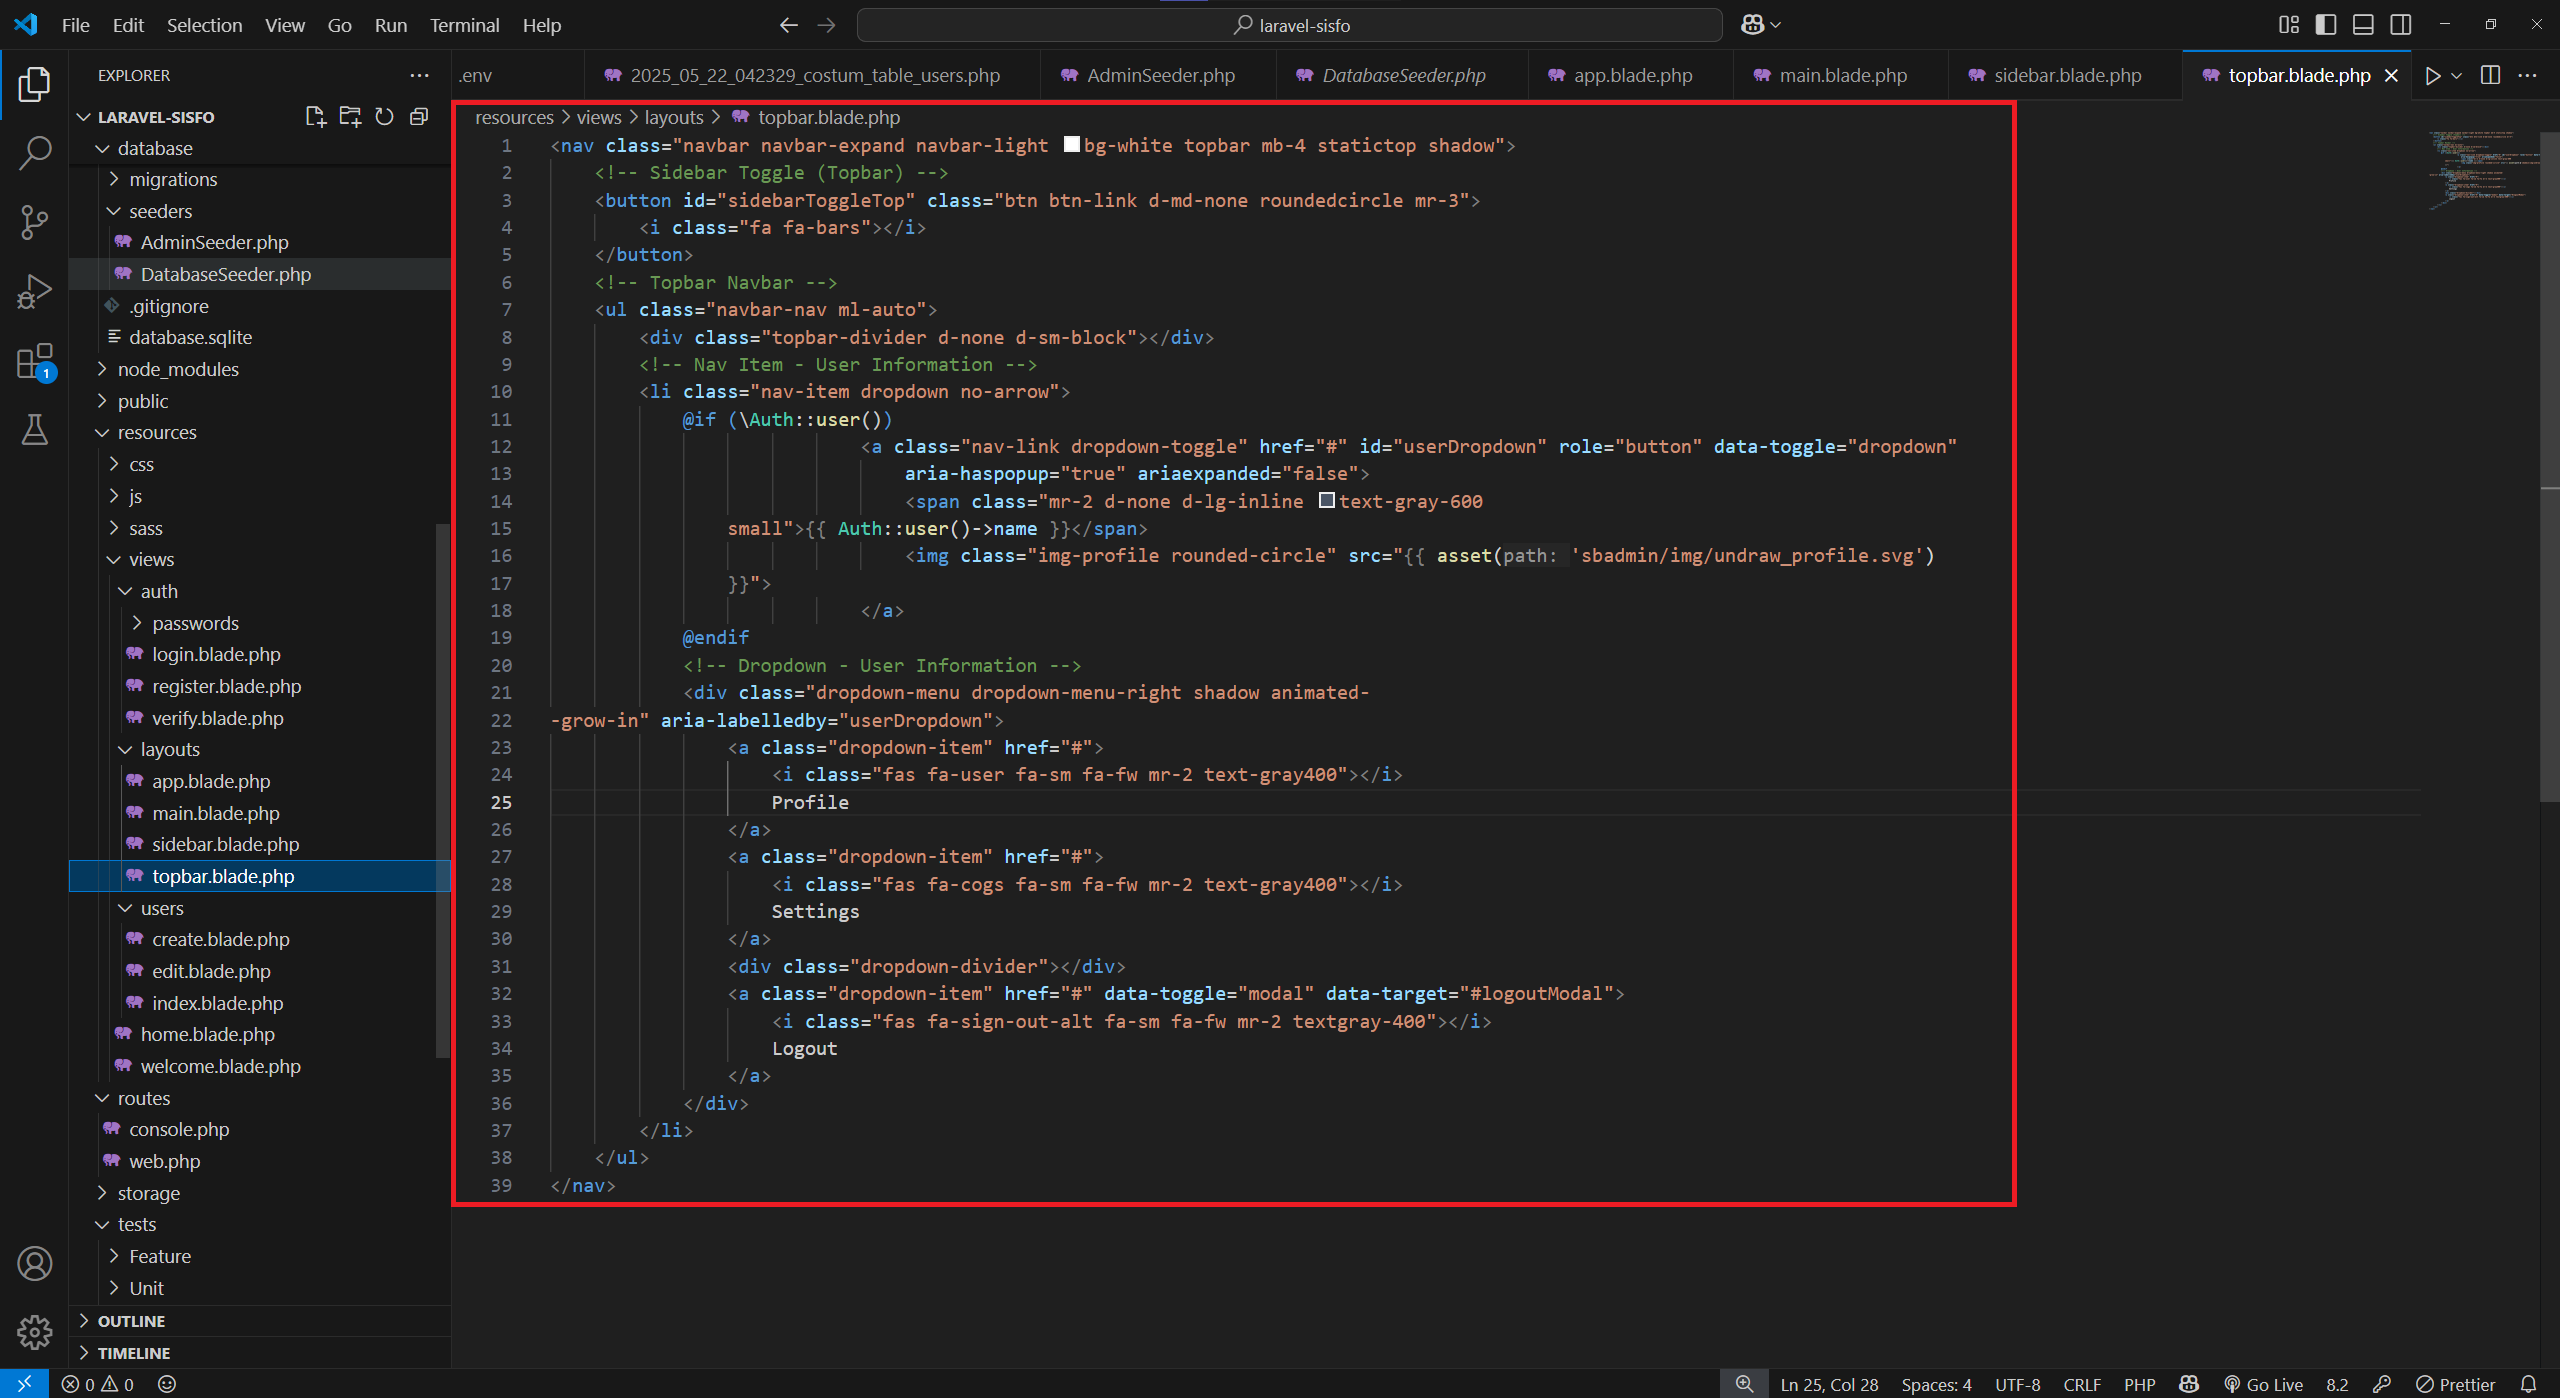The image size is (2560, 1398).
Task: Split the editor using the split icon
Action: tap(2489, 75)
